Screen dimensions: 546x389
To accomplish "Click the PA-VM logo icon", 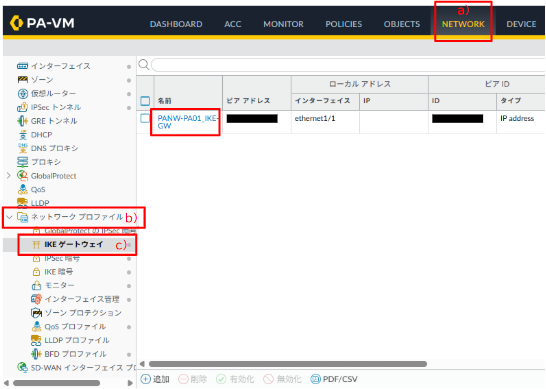I will point(16,23).
